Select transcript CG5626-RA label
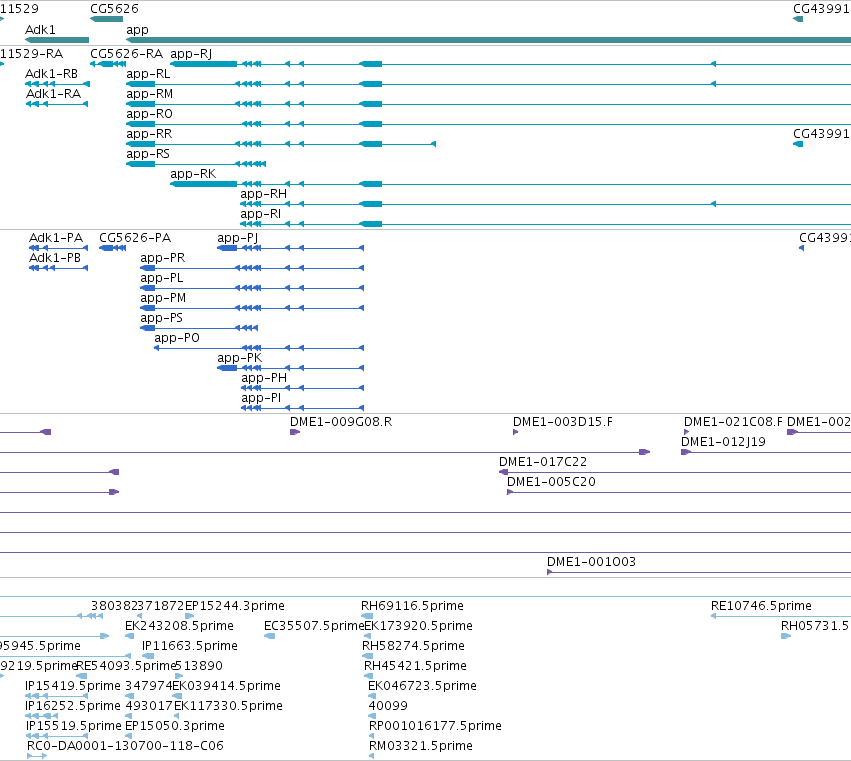851x761 pixels. pyautogui.click(x=126, y=54)
